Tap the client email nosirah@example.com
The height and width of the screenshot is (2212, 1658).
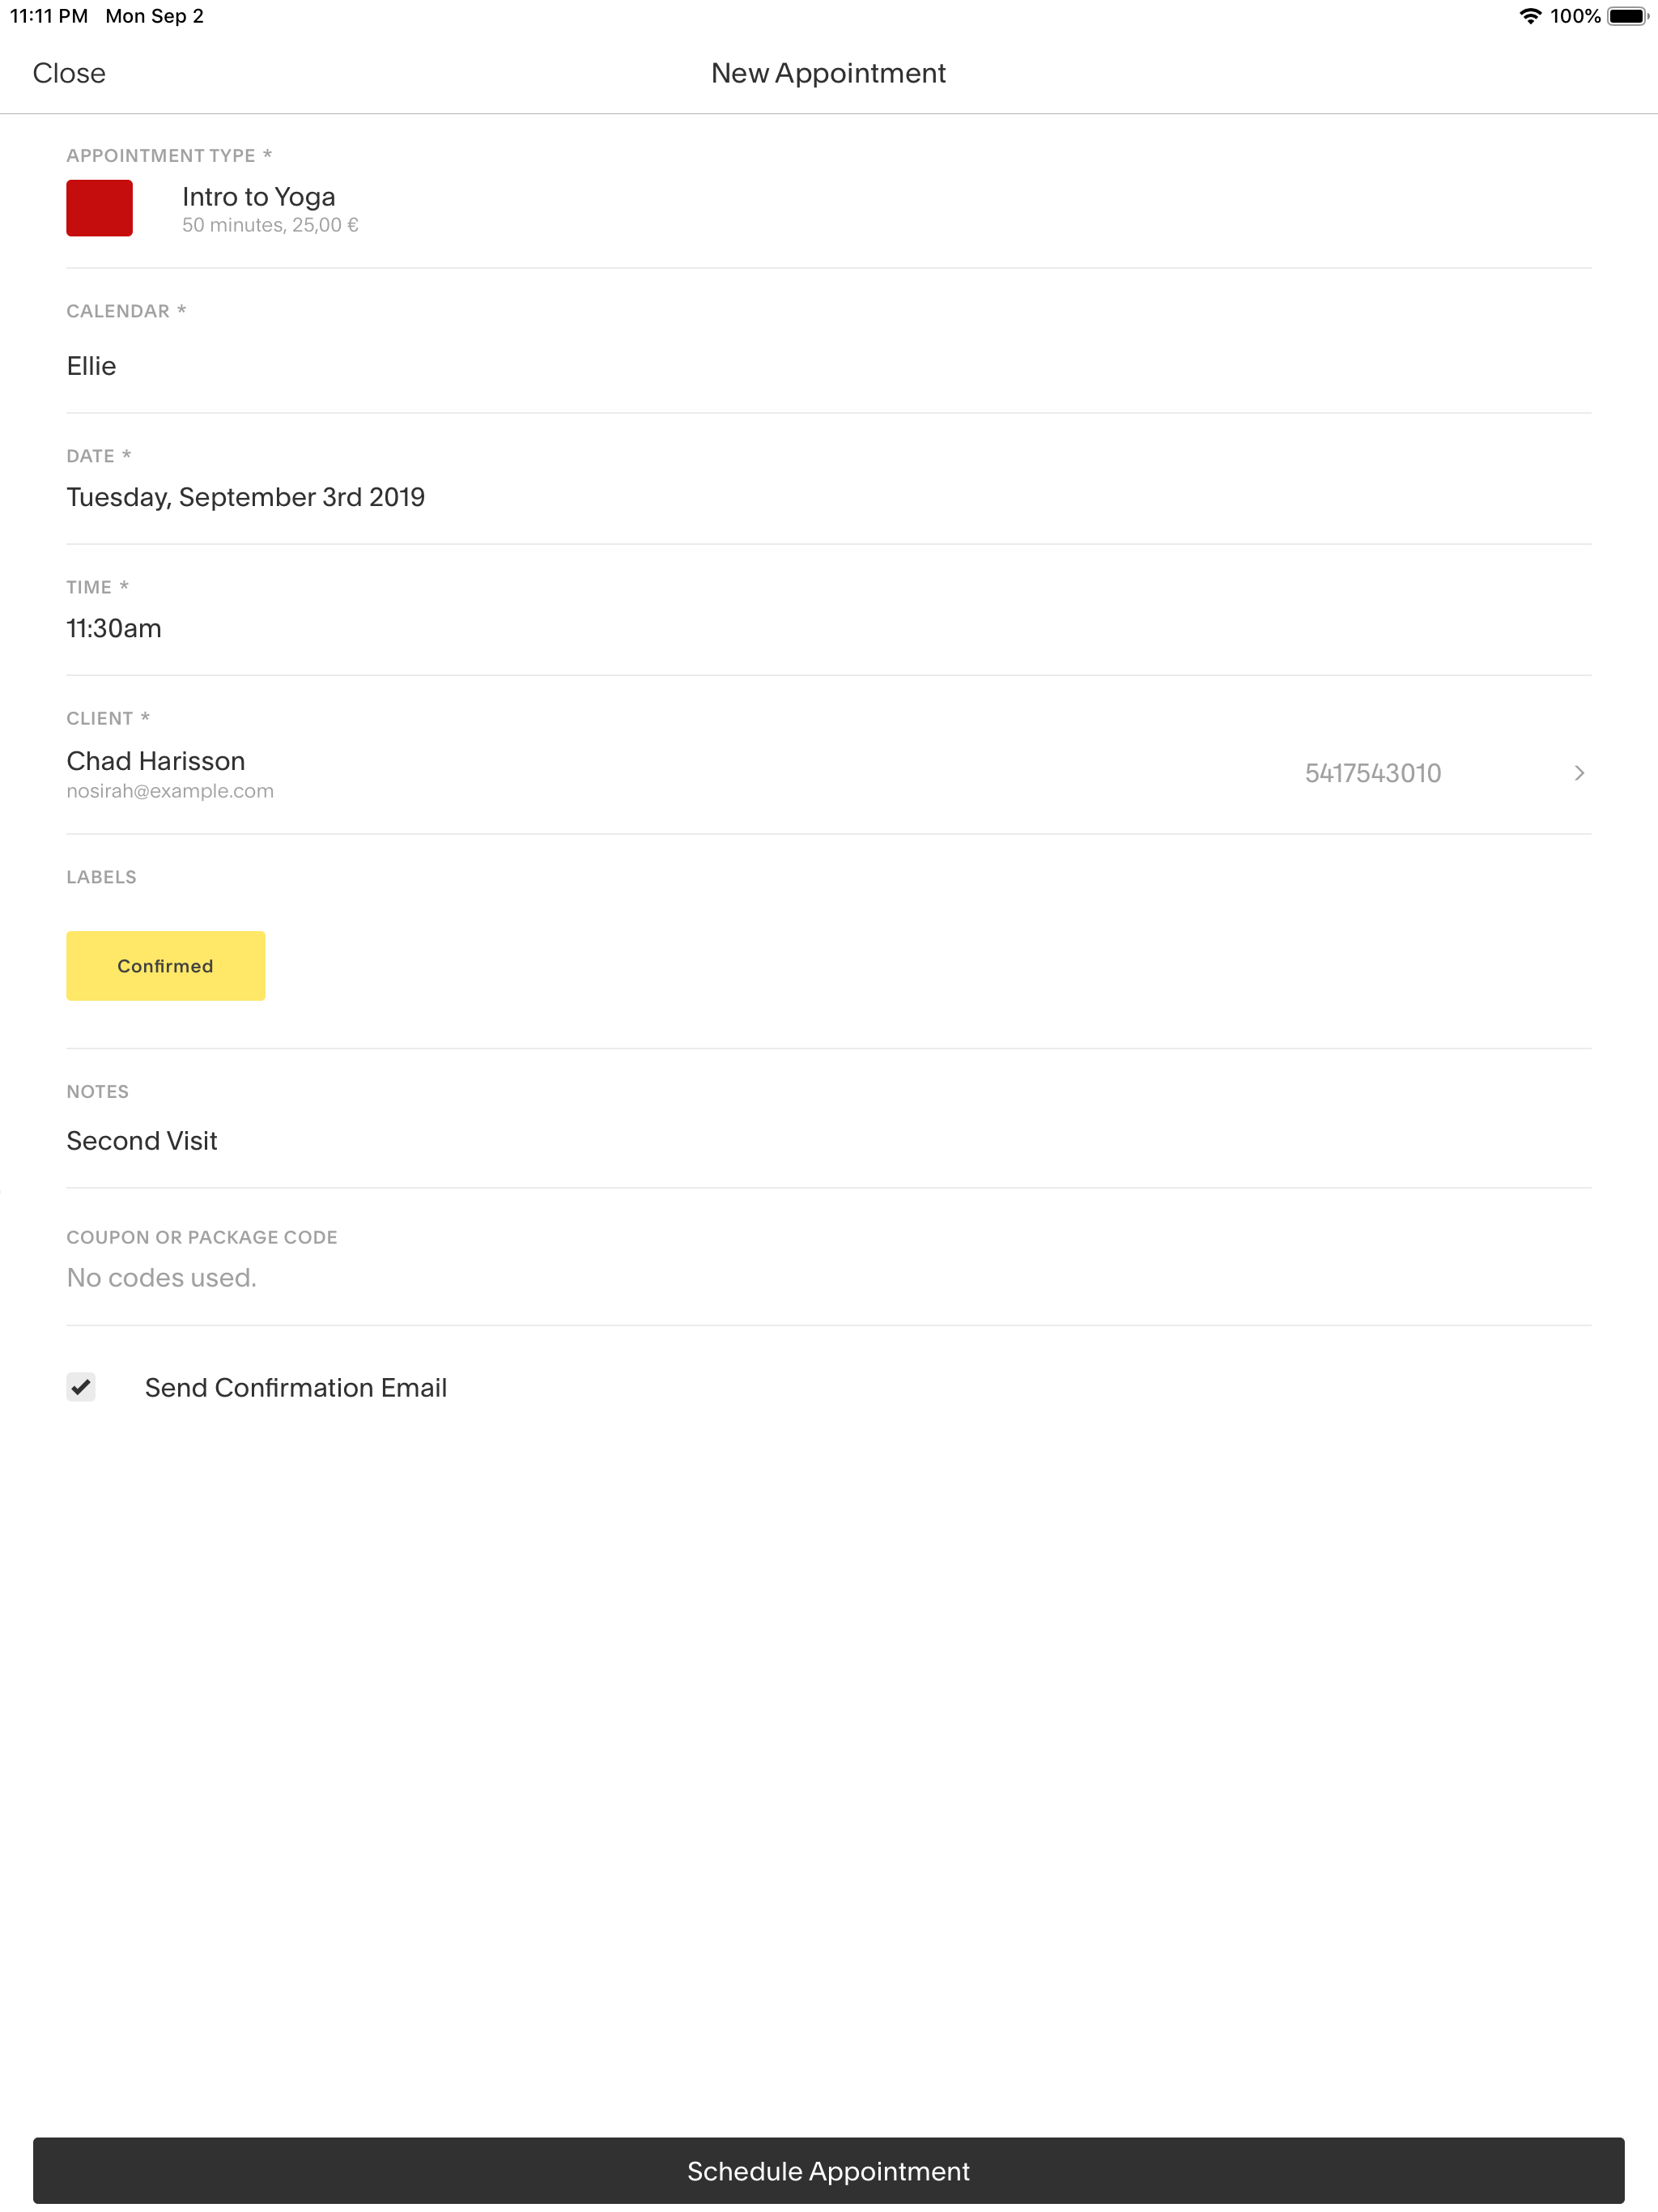click(x=170, y=791)
